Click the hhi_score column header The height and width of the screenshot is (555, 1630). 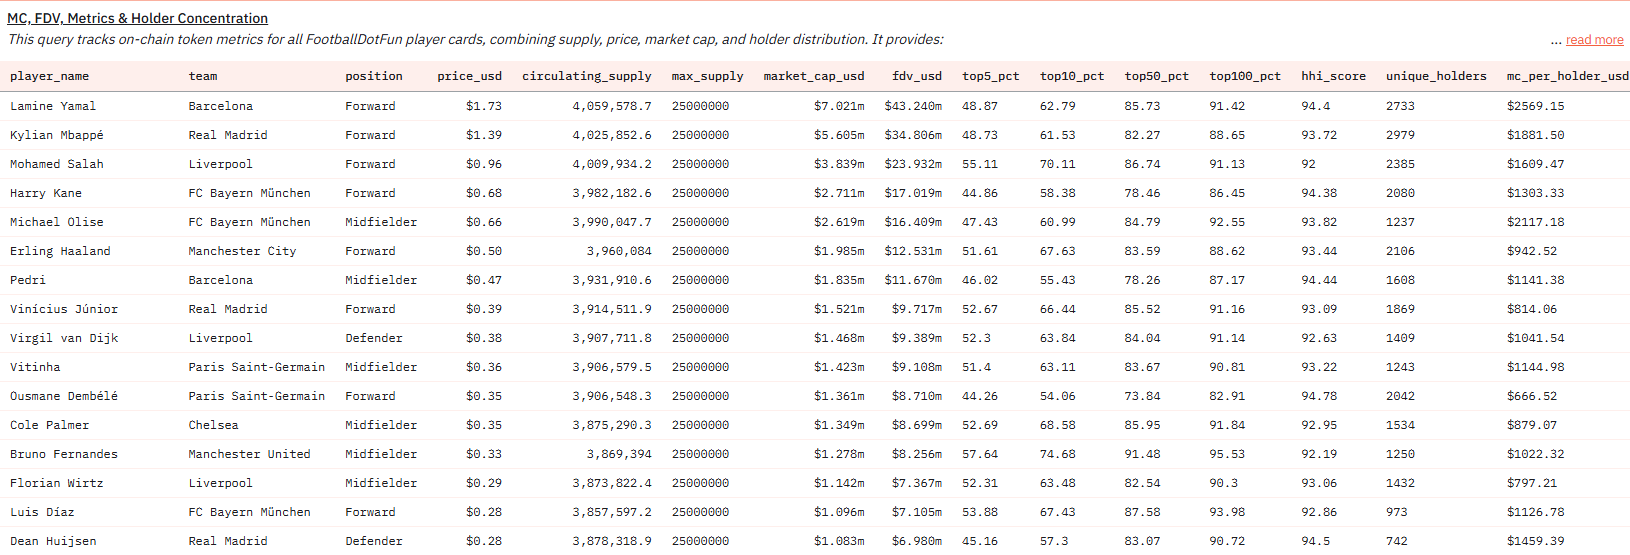(1333, 76)
